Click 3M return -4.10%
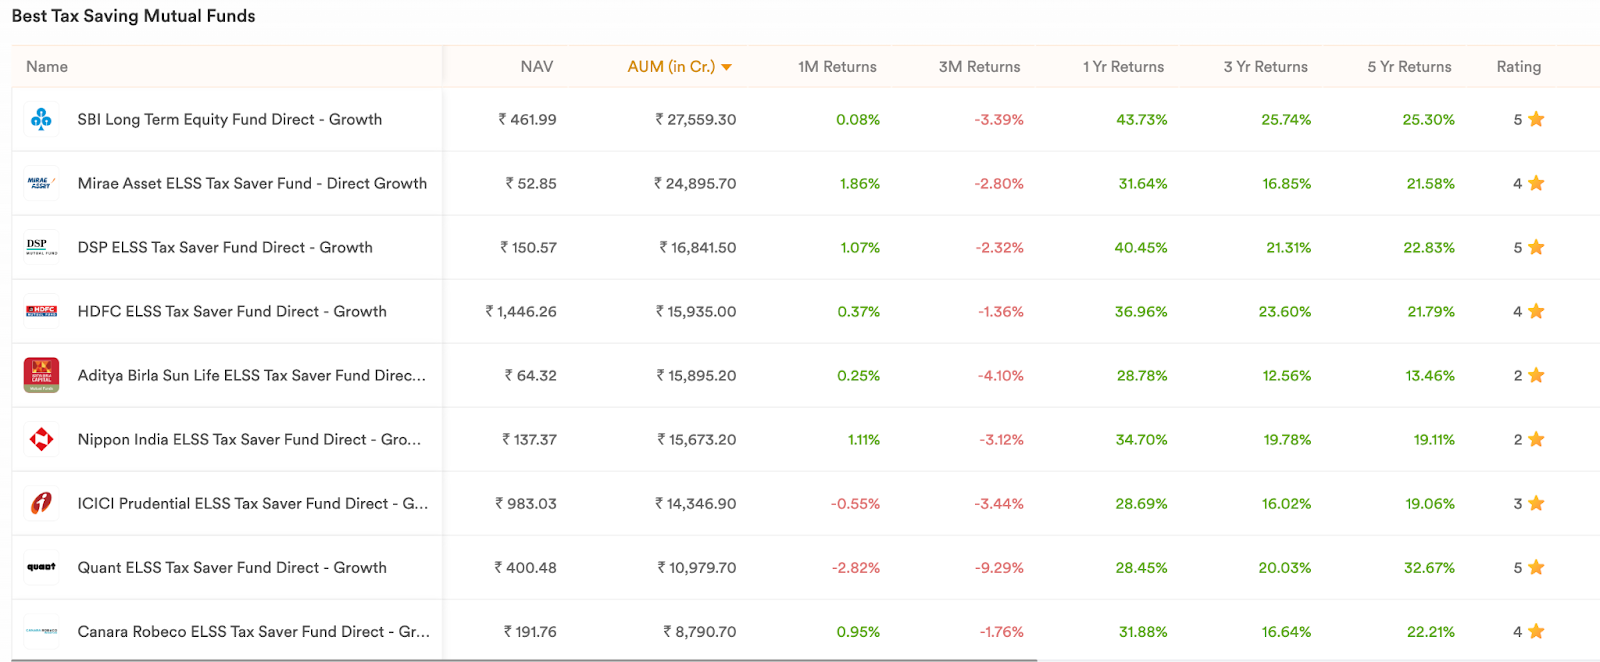This screenshot has width=1600, height=662. point(1000,375)
